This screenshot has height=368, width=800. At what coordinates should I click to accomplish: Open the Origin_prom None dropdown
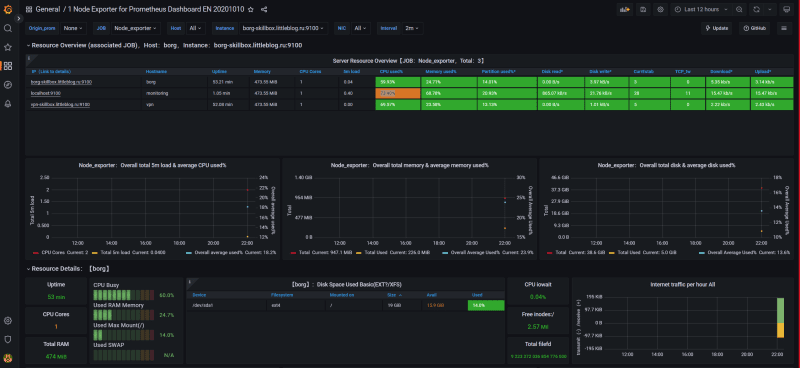(x=73, y=29)
